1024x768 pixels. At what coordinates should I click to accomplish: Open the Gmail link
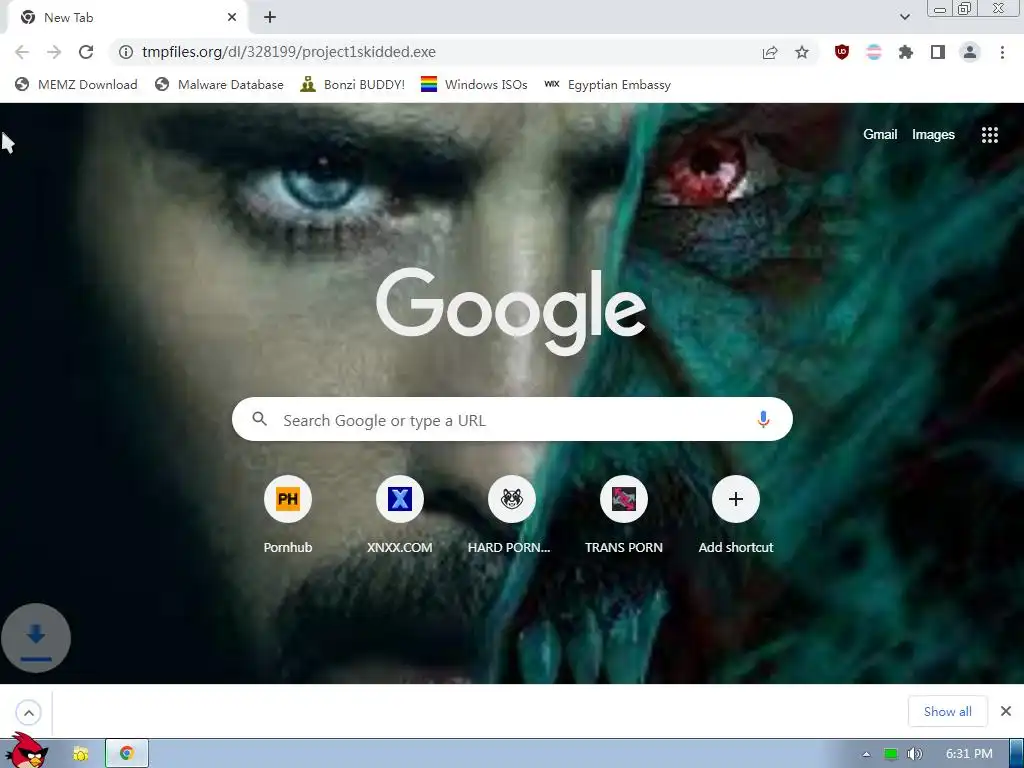pyautogui.click(x=880, y=135)
